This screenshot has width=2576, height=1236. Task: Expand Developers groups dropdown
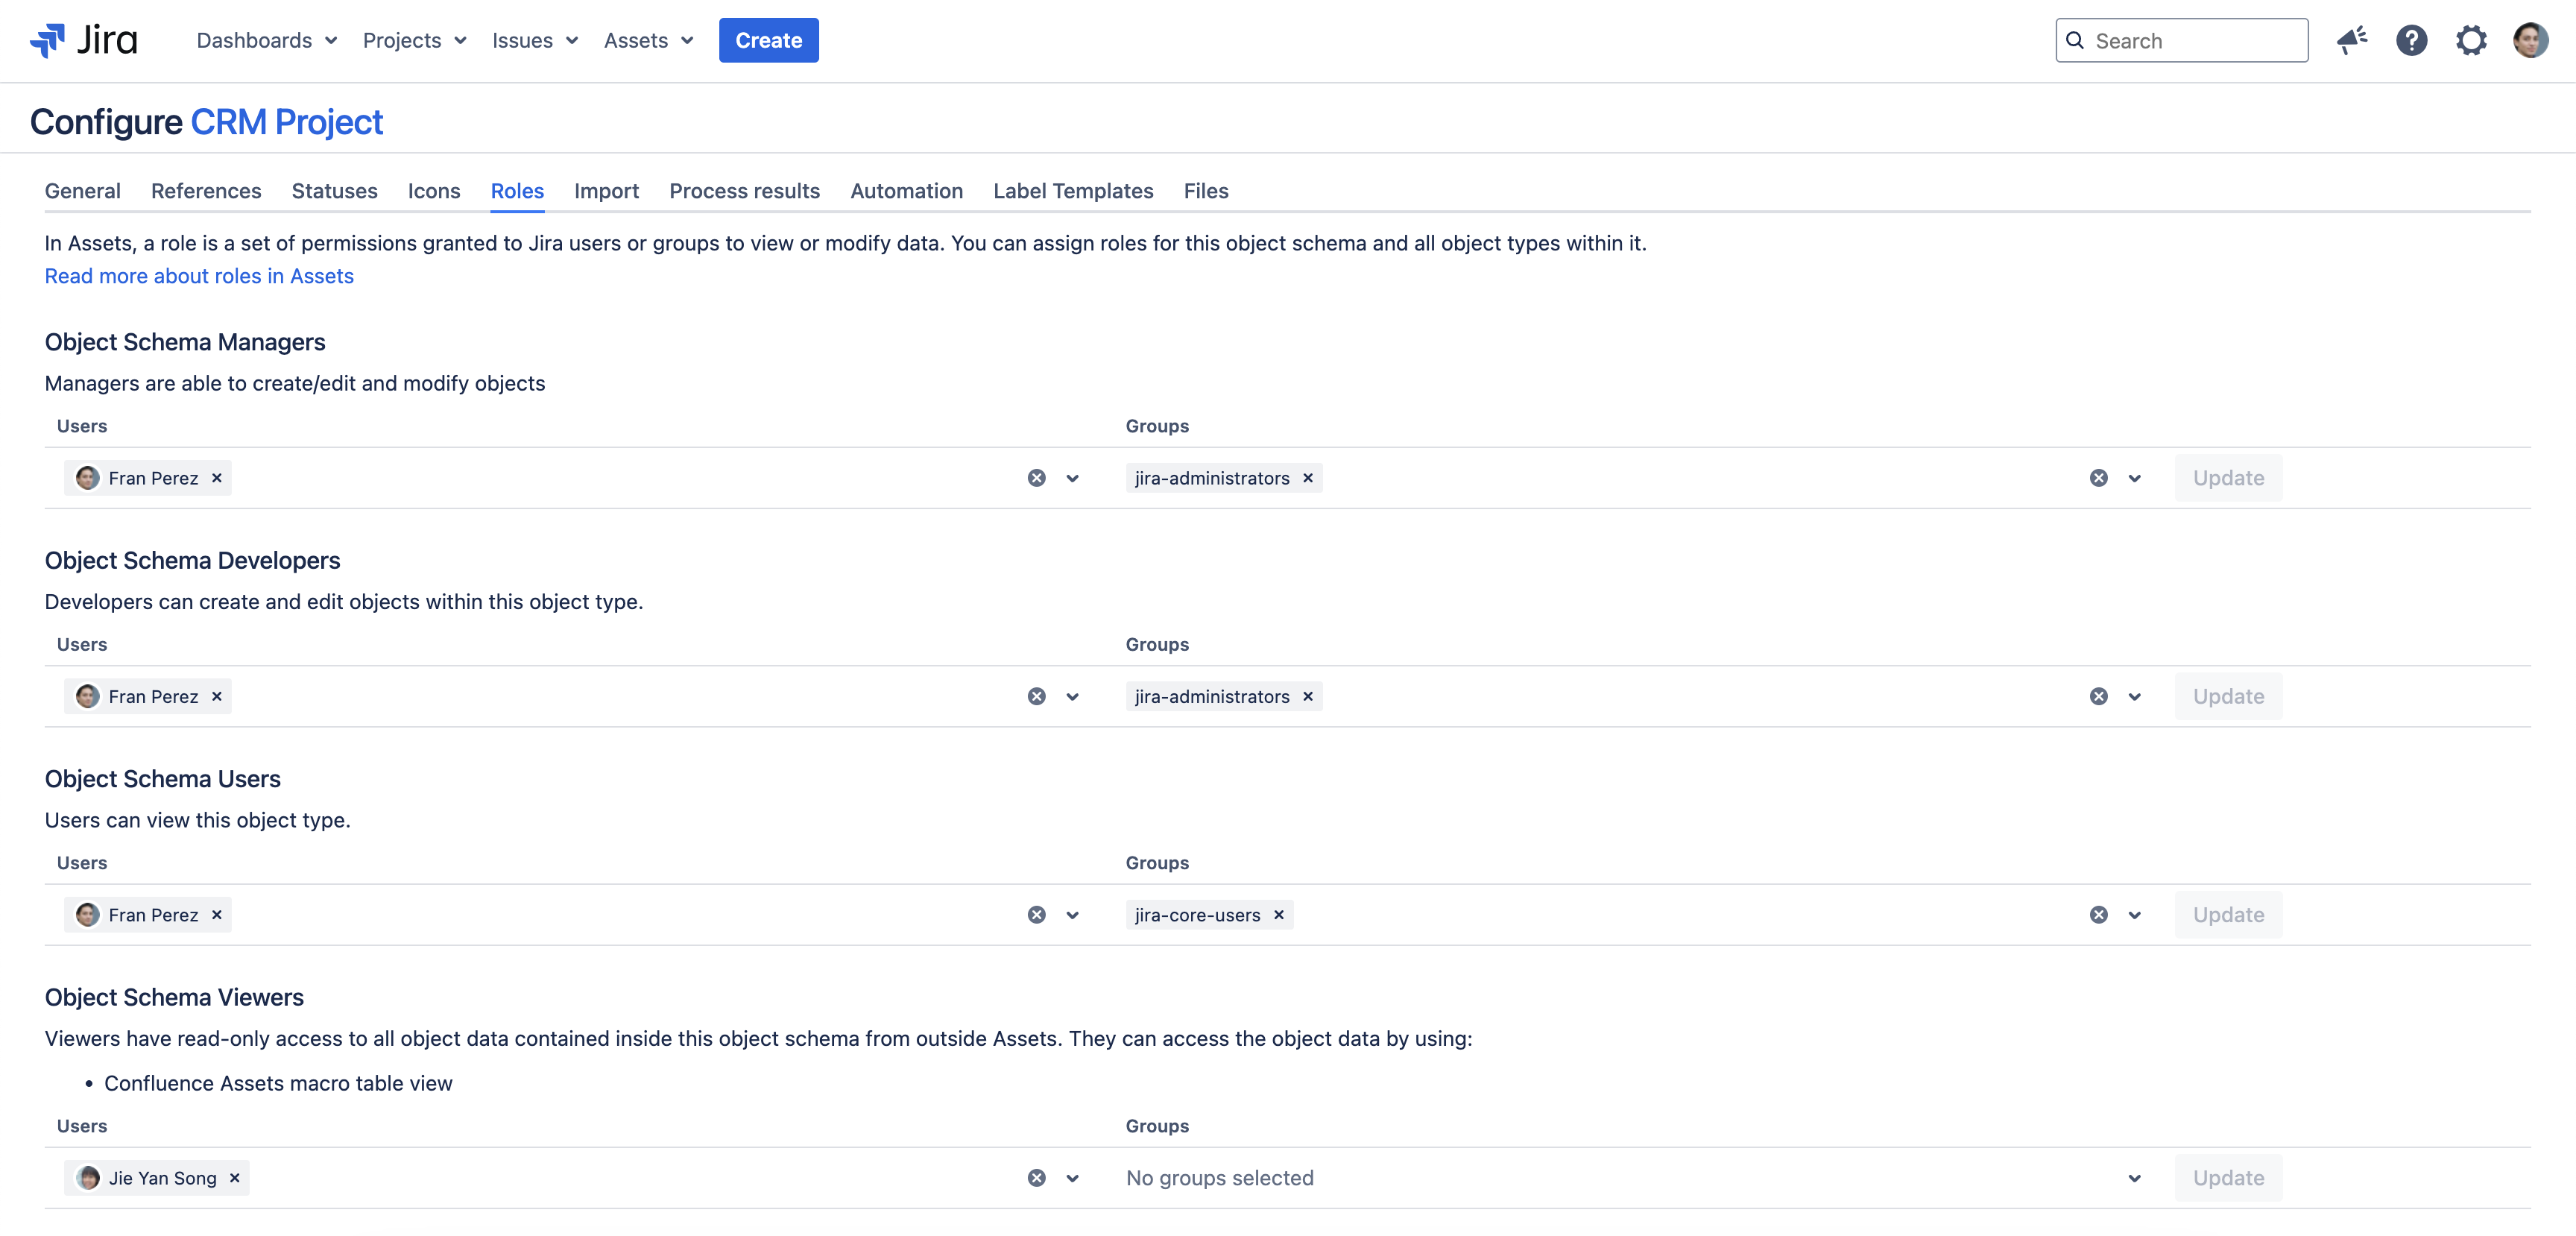(x=2135, y=696)
